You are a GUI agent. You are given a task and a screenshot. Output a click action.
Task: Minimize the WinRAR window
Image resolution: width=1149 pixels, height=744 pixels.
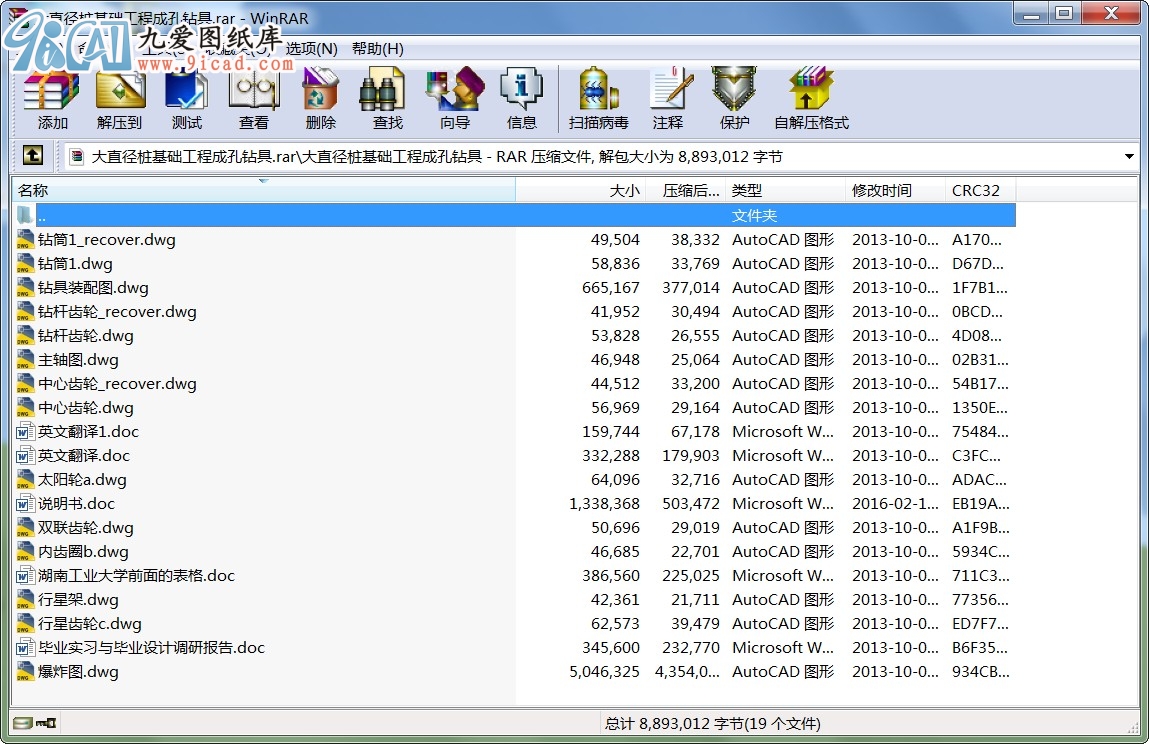coord(1032,12)
